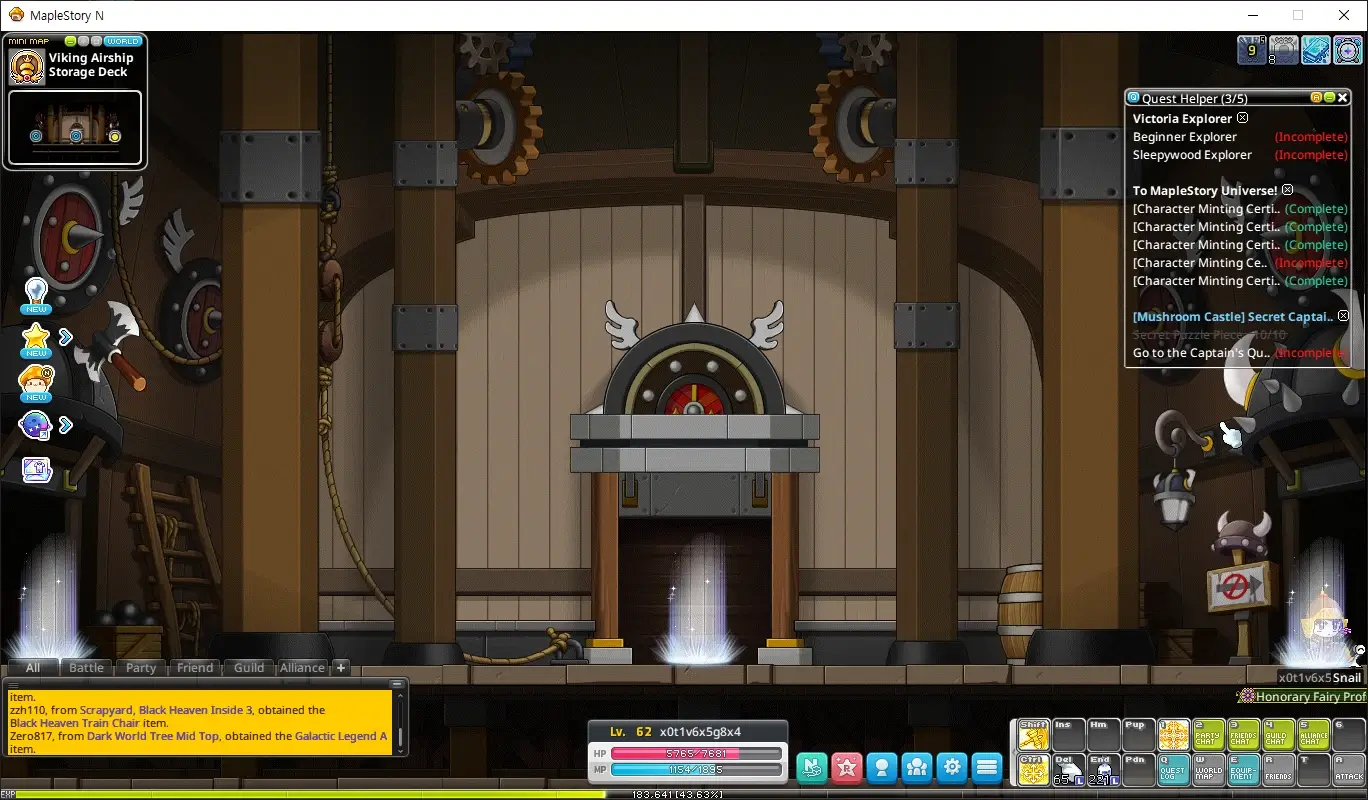Image resolution: width=1368 pixels, height=800 pixels.
Task: Use the Del quickslot potion with 65 left
Action: pyautogui.click(x=1068, y=769)
